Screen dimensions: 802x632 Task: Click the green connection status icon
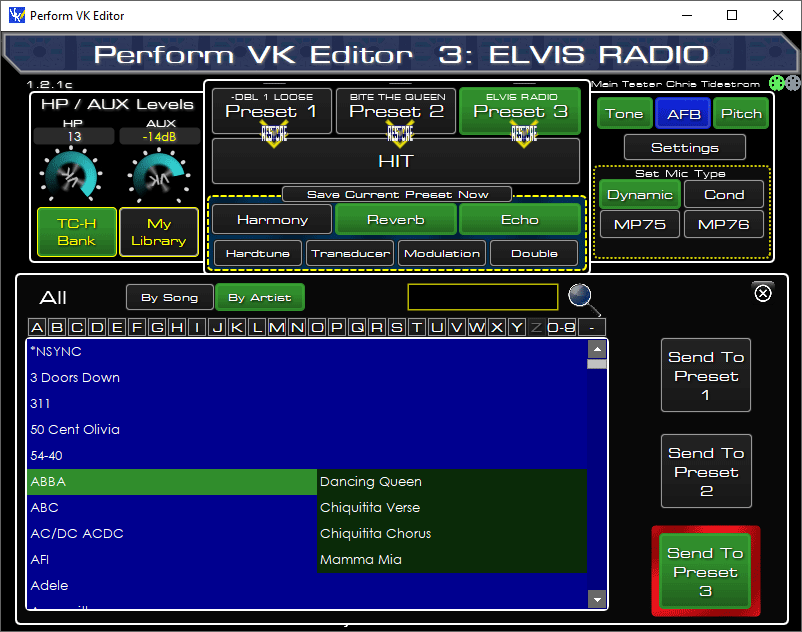click(777, 84)
